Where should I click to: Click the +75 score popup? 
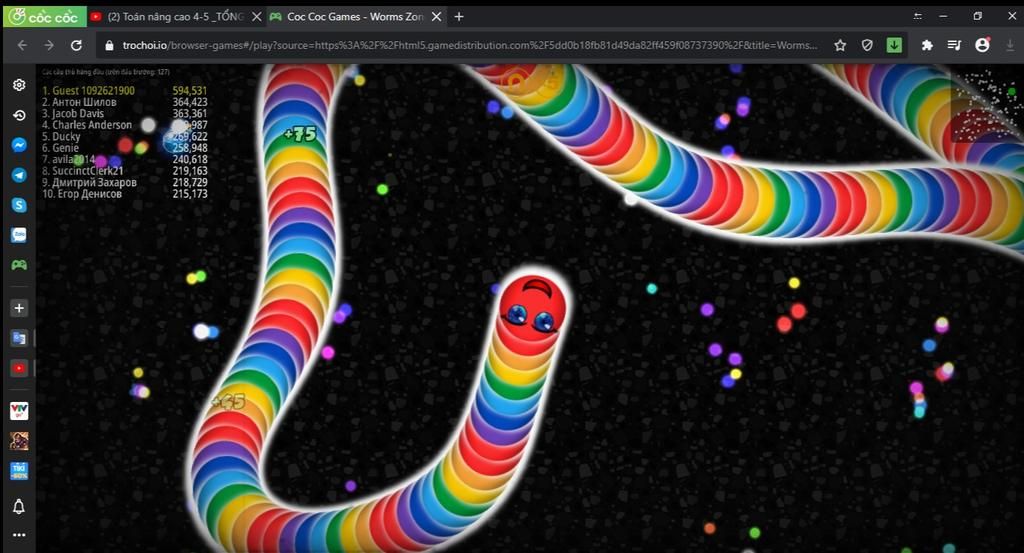click(x=300, y=134)
